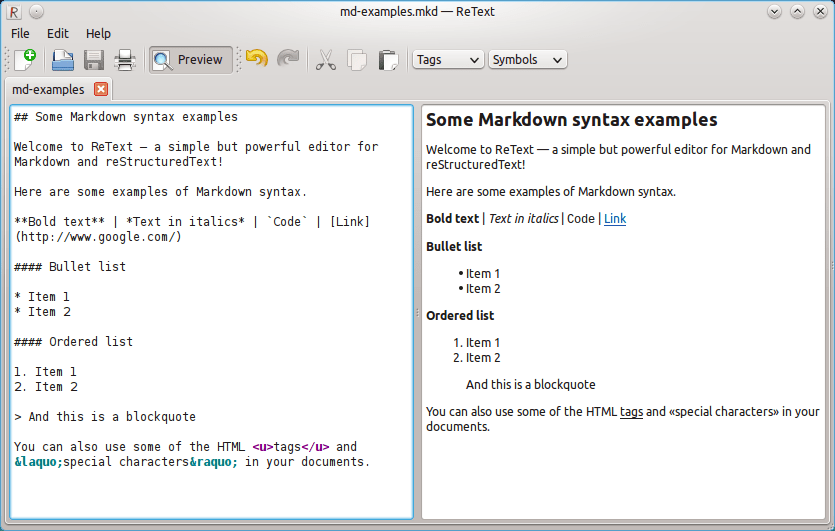
Task: Cut selection using the scissors icon
Action: (x=325, y=60)
